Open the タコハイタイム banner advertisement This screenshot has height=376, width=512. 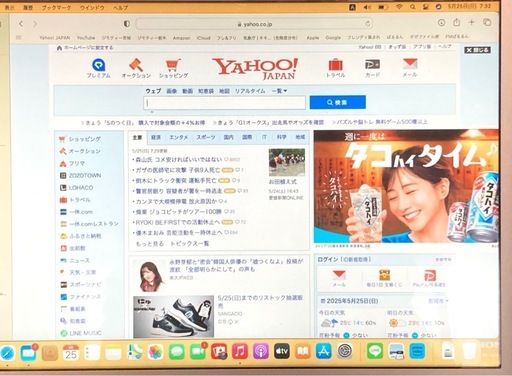pos(406,187)
